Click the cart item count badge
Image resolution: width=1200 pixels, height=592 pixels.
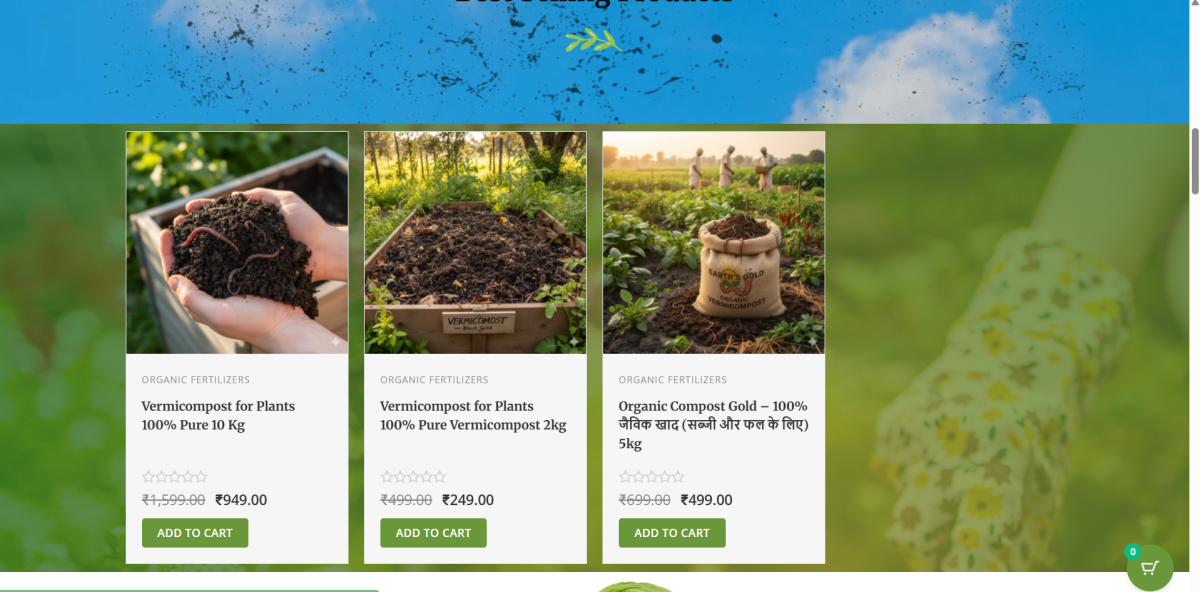click(x=1132, y=552)
